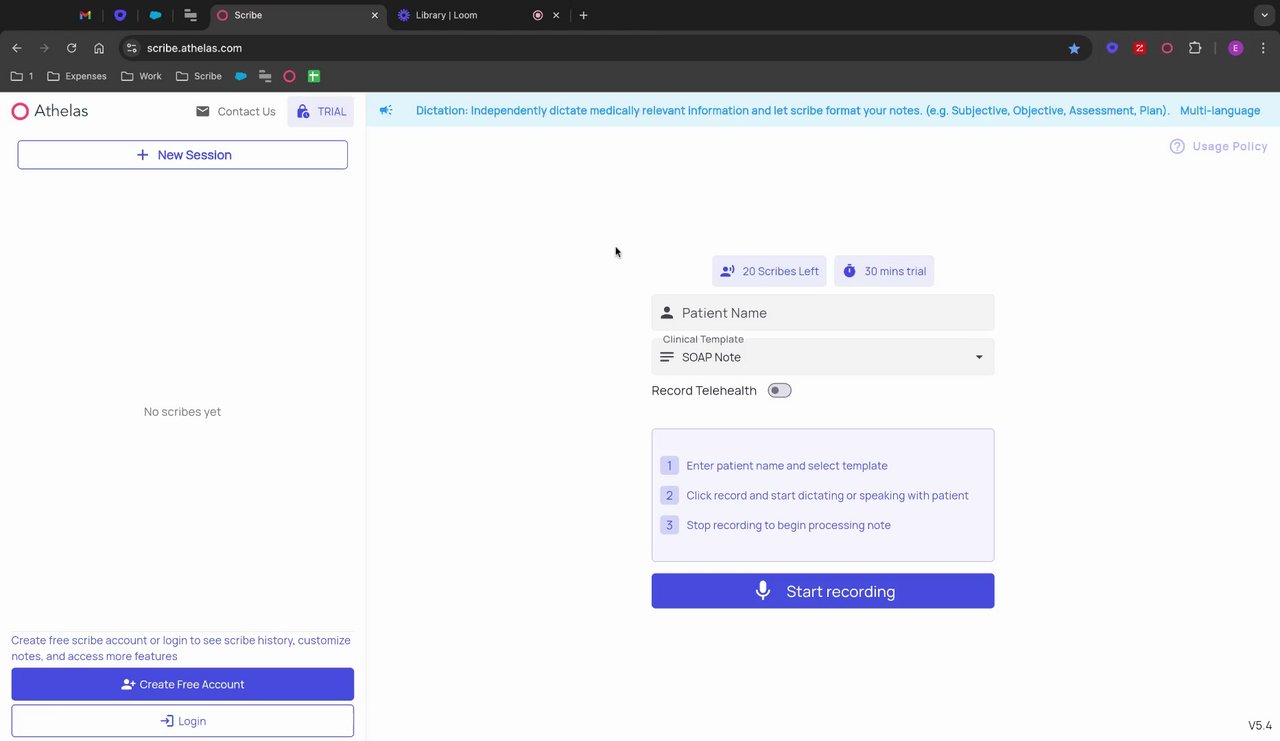The width and height of the screenshot is (1280, 741).
Task: Click 'Click record and start dictating' step text
Action: [827, 495]
